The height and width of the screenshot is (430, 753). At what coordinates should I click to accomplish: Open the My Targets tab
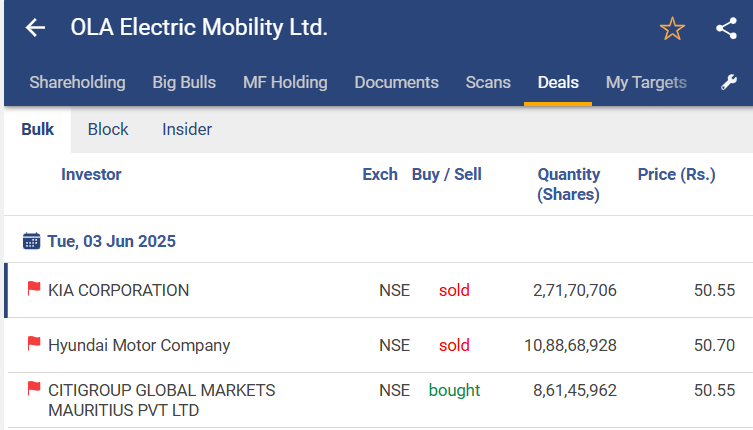pos(646,83)
